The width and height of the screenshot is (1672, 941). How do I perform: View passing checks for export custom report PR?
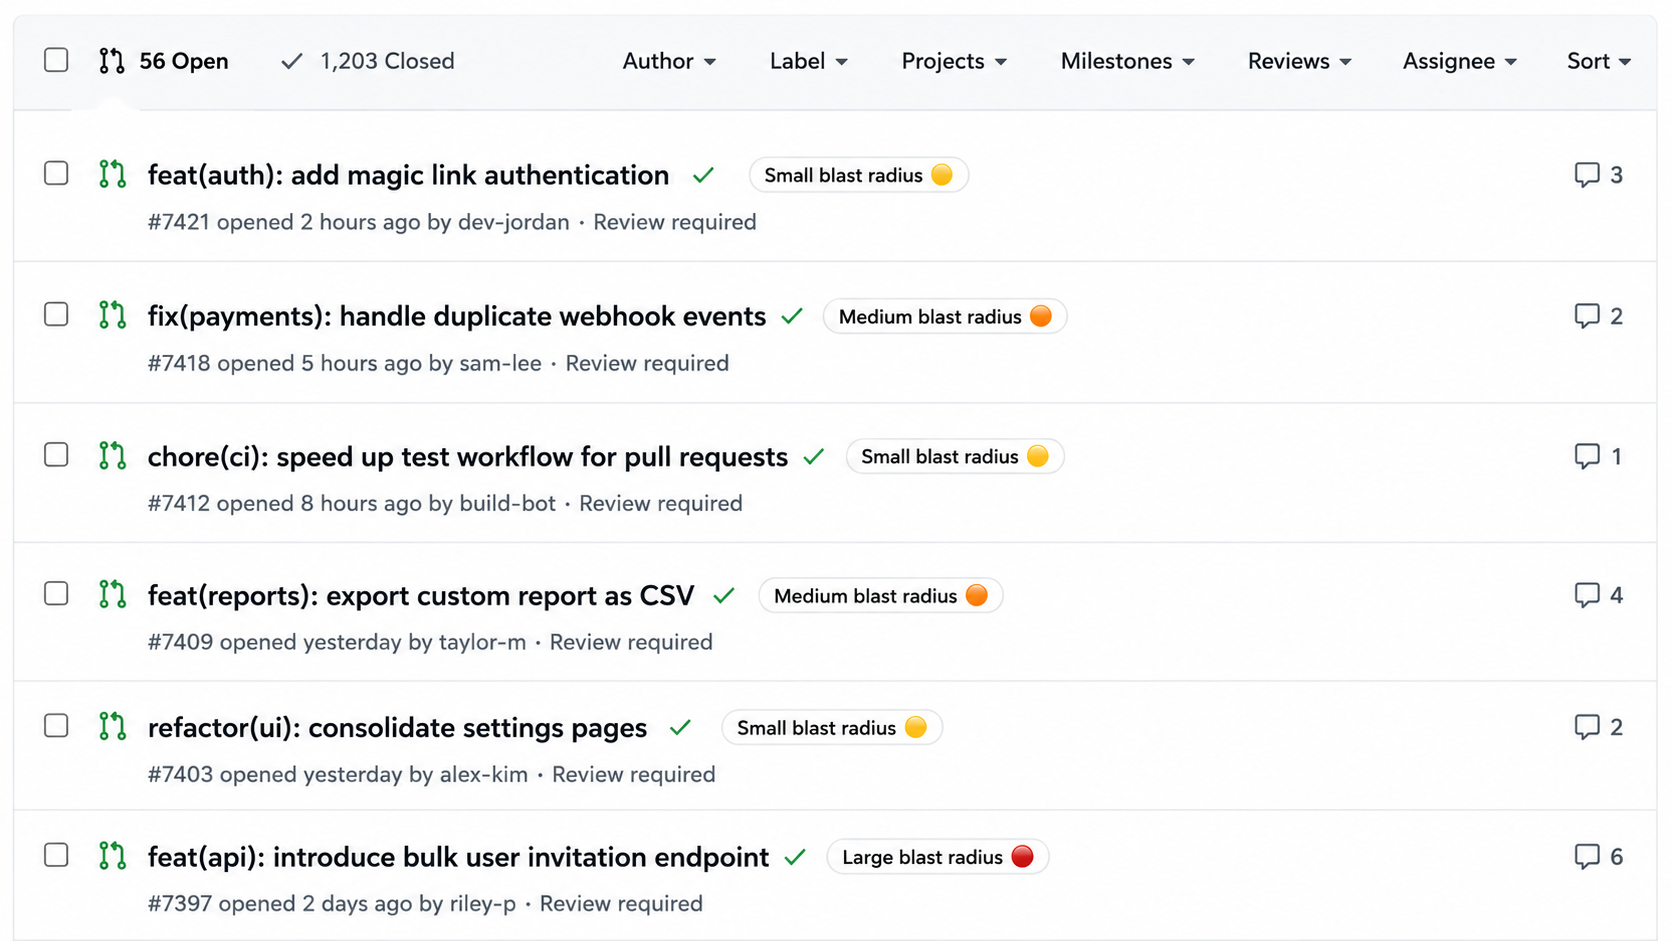coord(725,596)
